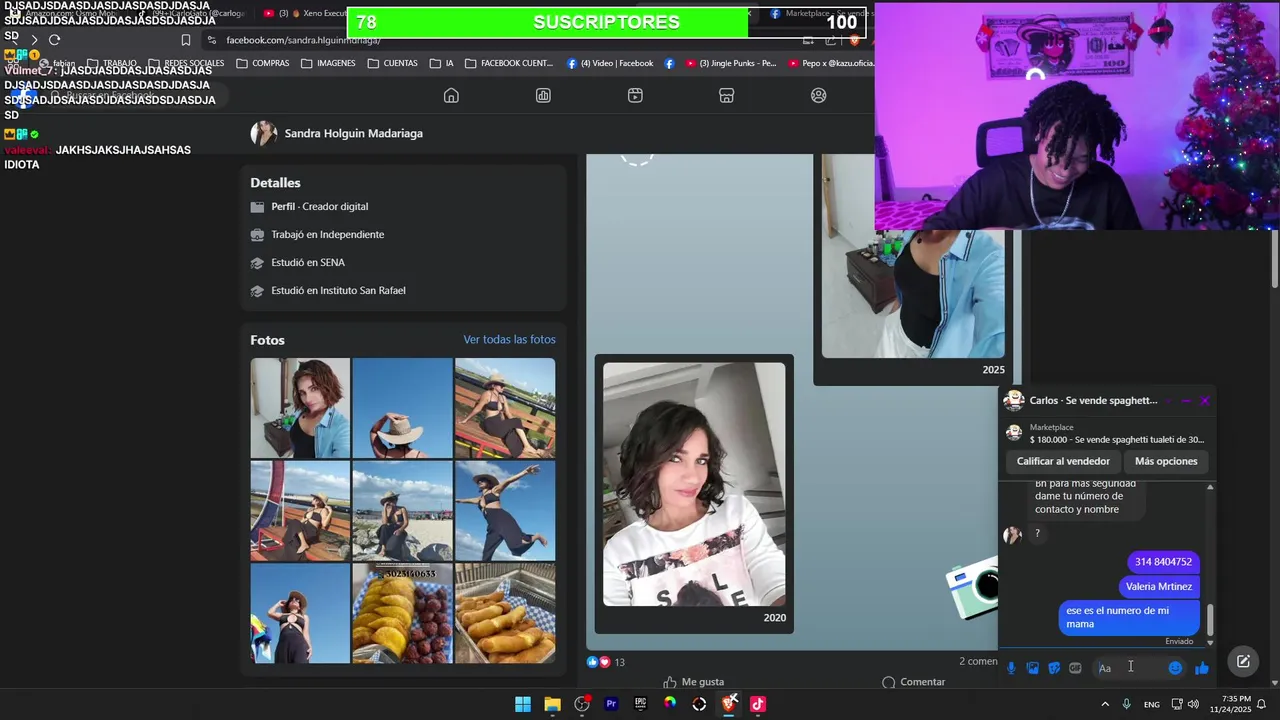
Task: Click the microphone icon in system tray
Action: coord(1127,704)
